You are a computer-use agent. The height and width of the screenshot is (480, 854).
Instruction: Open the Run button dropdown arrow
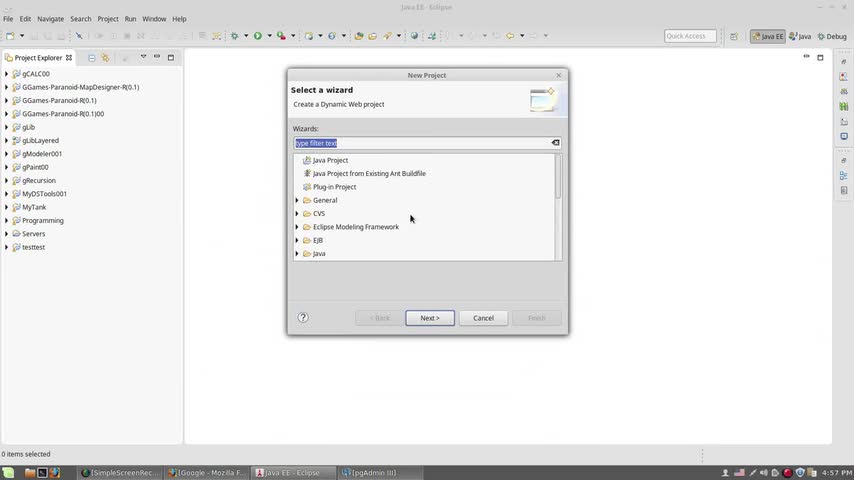(269, 36)
